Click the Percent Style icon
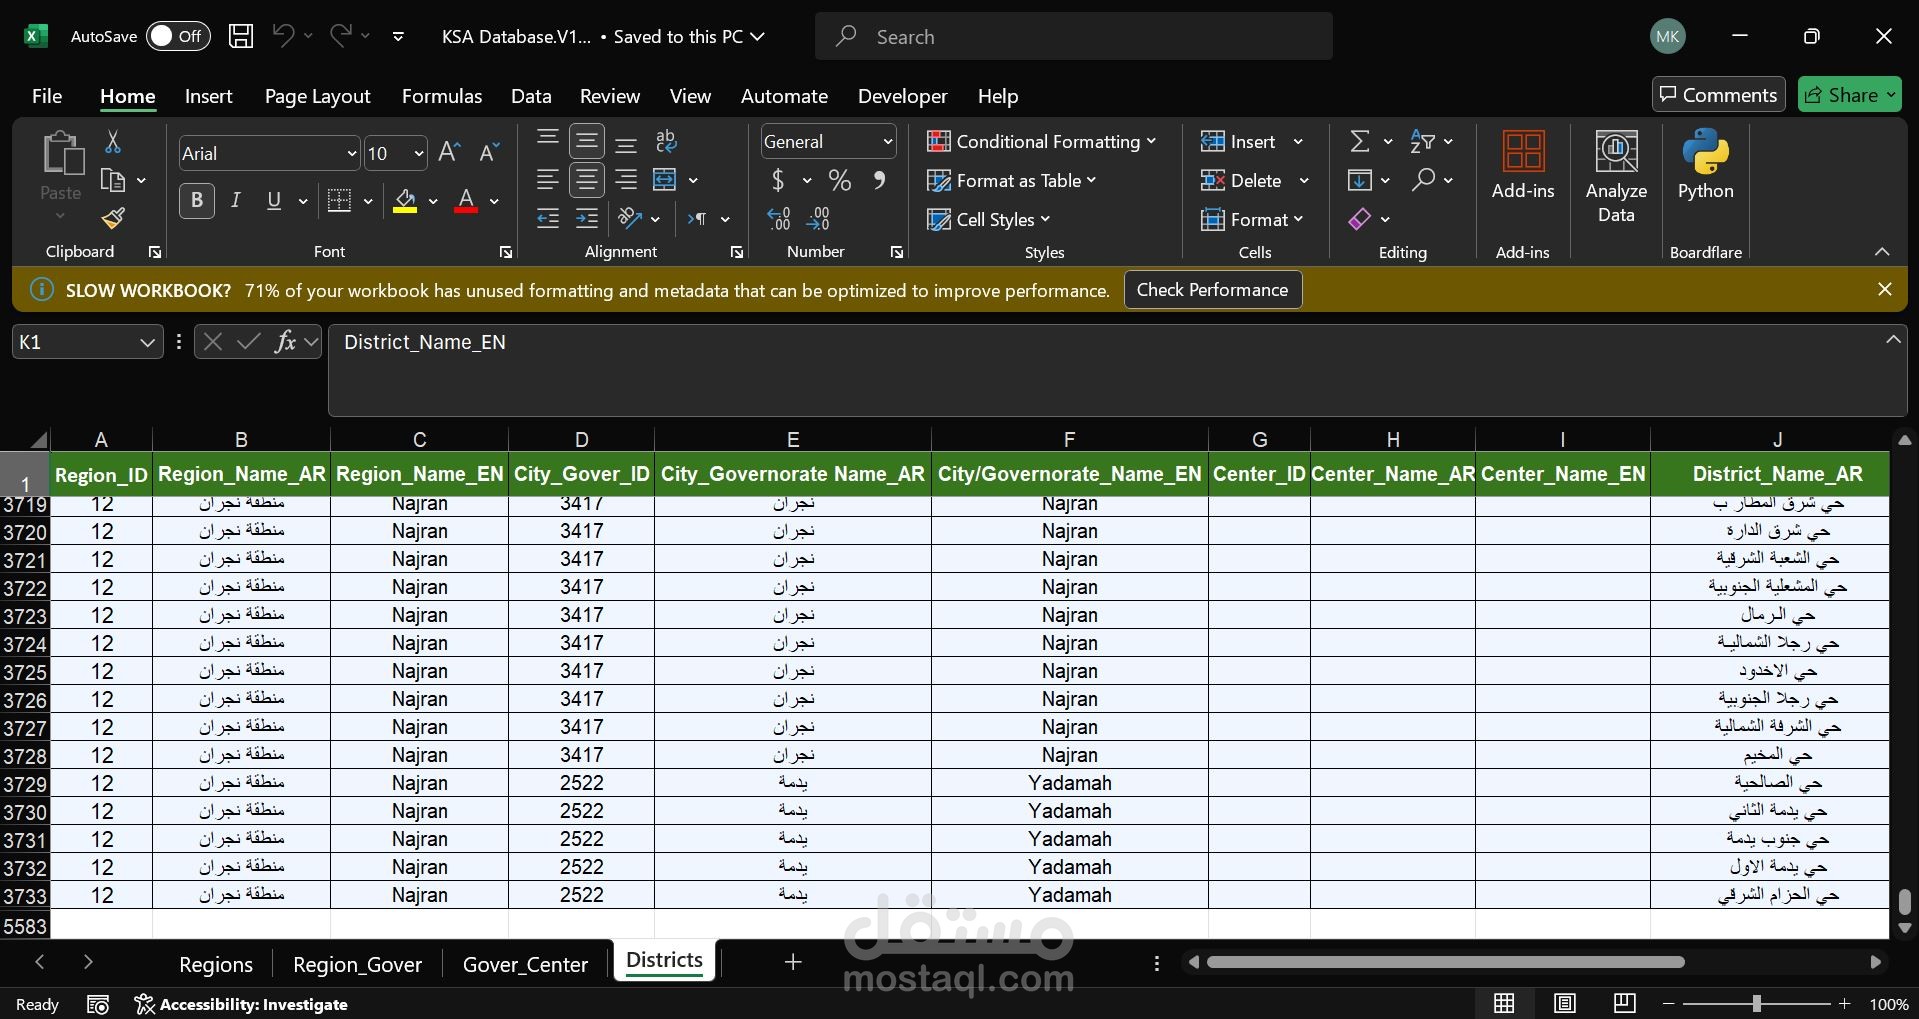This screenshot has height=1019, width=1919. coord(839,181)
